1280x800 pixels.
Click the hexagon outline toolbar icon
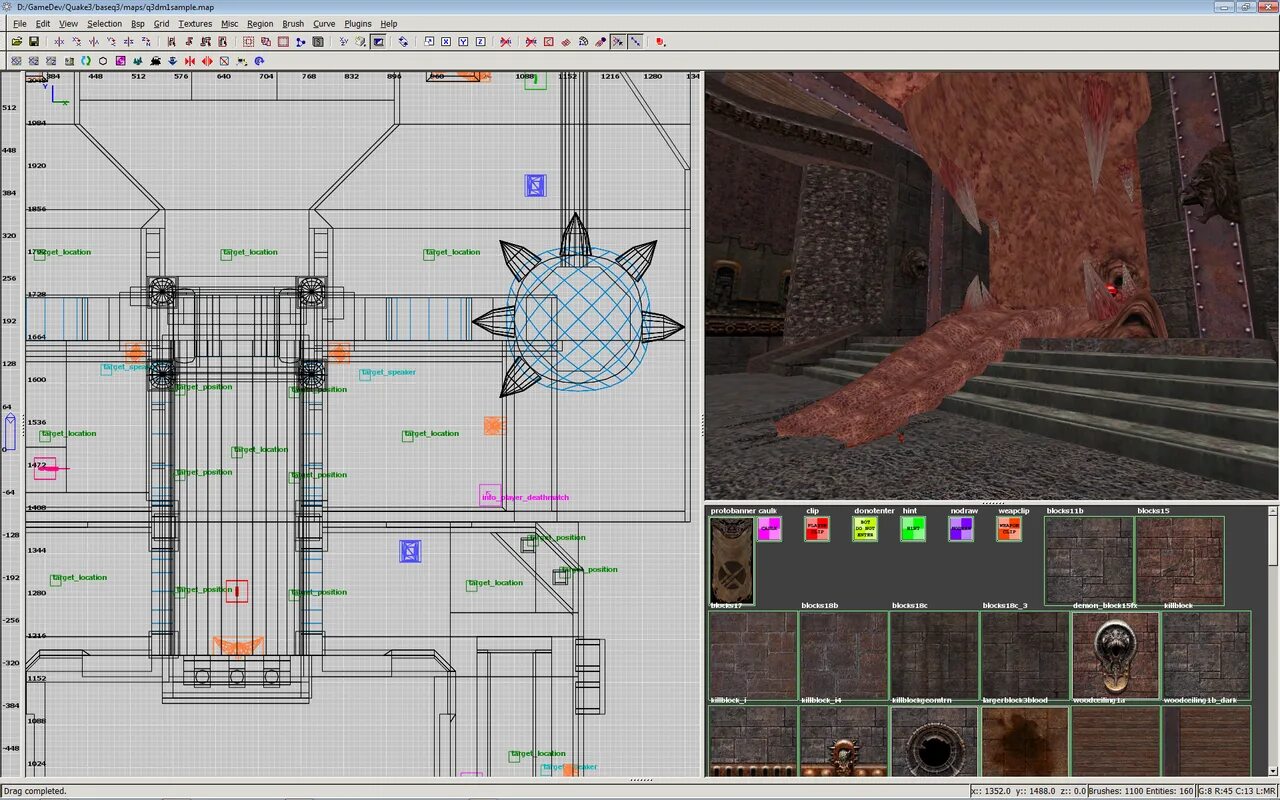click(x=103, y=61)
